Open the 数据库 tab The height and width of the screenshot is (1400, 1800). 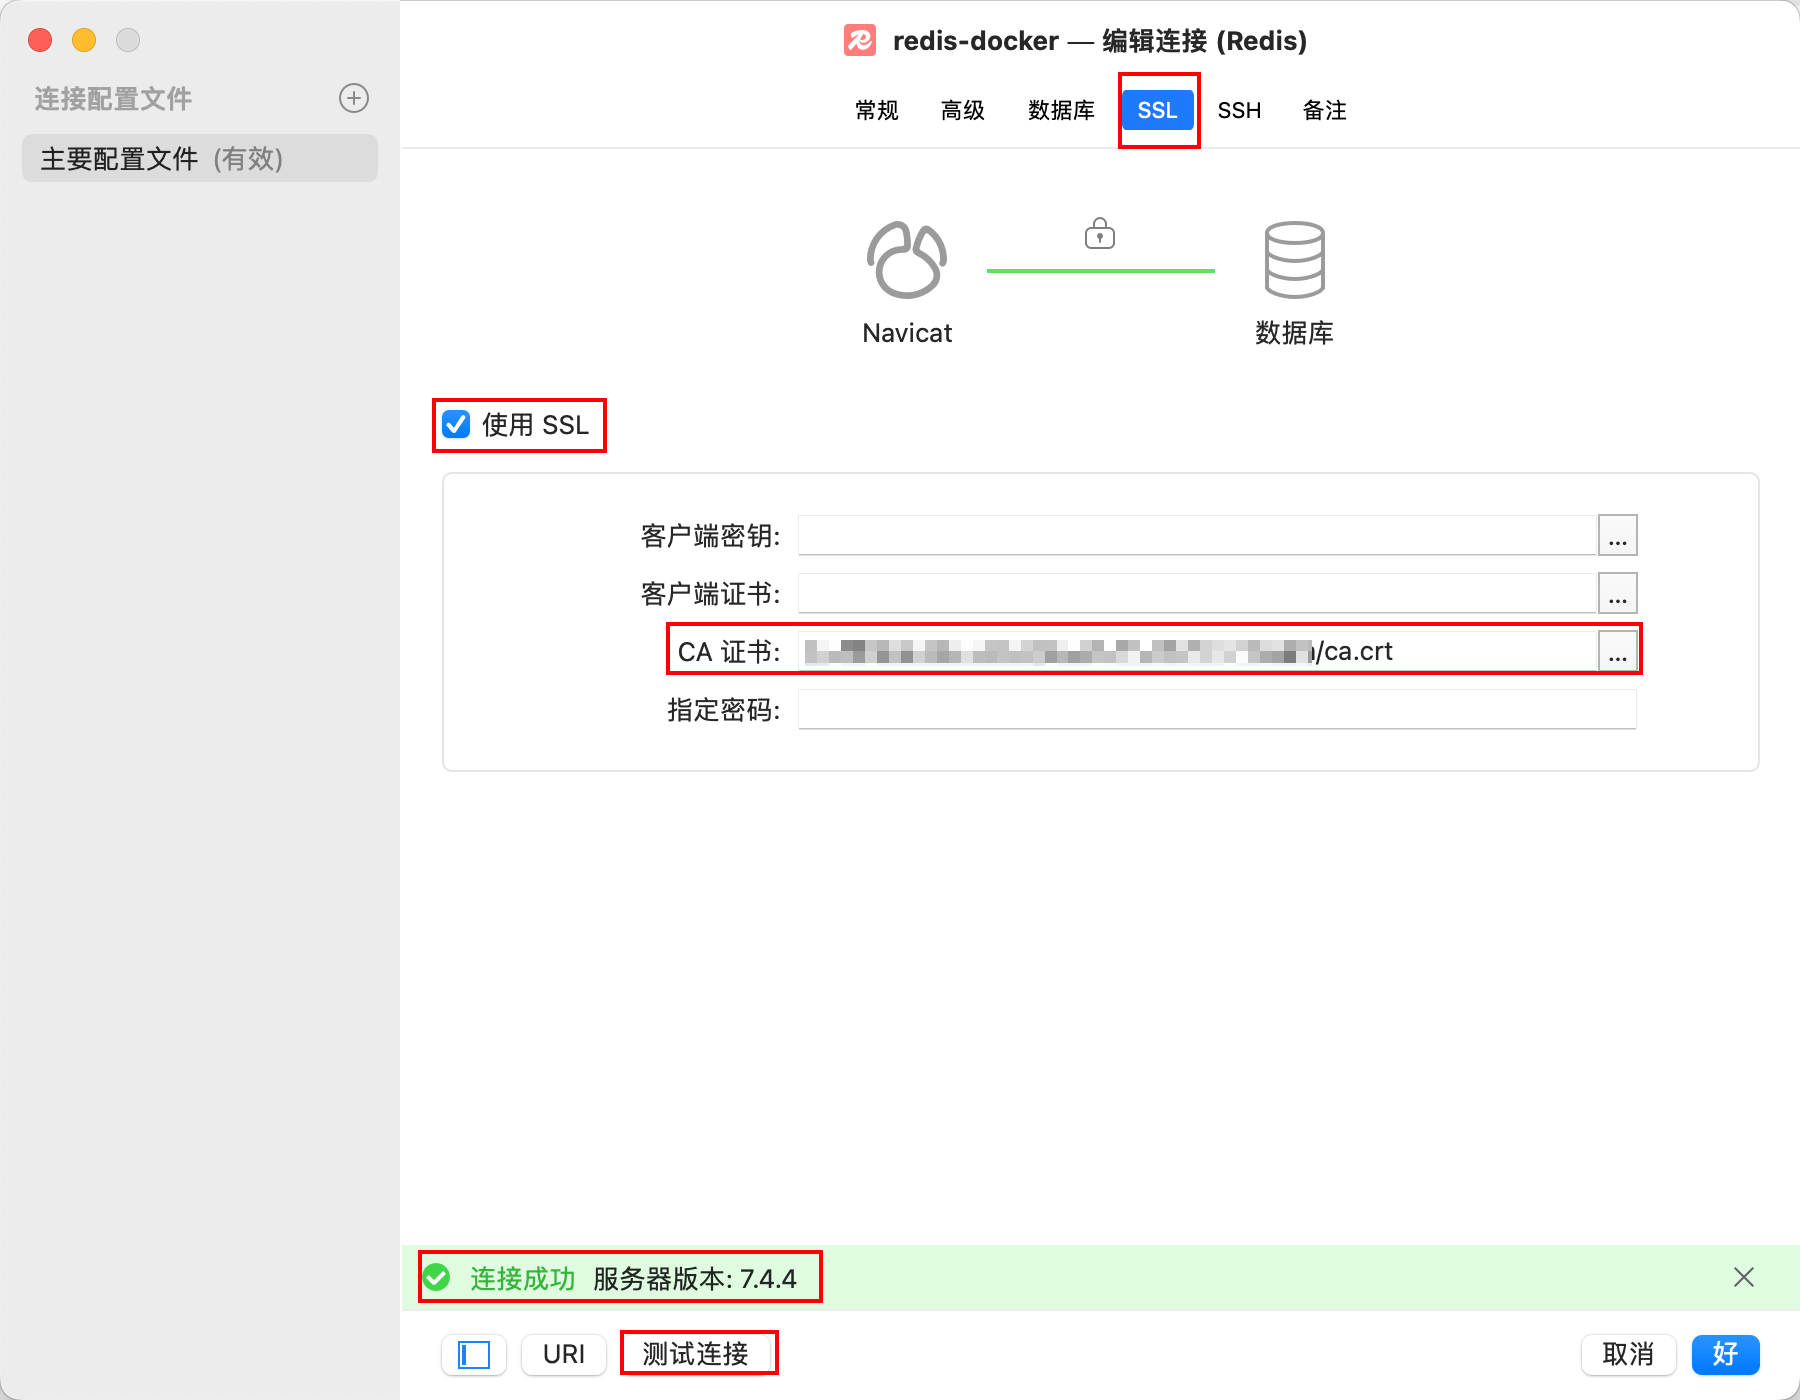click(1061, 110)
